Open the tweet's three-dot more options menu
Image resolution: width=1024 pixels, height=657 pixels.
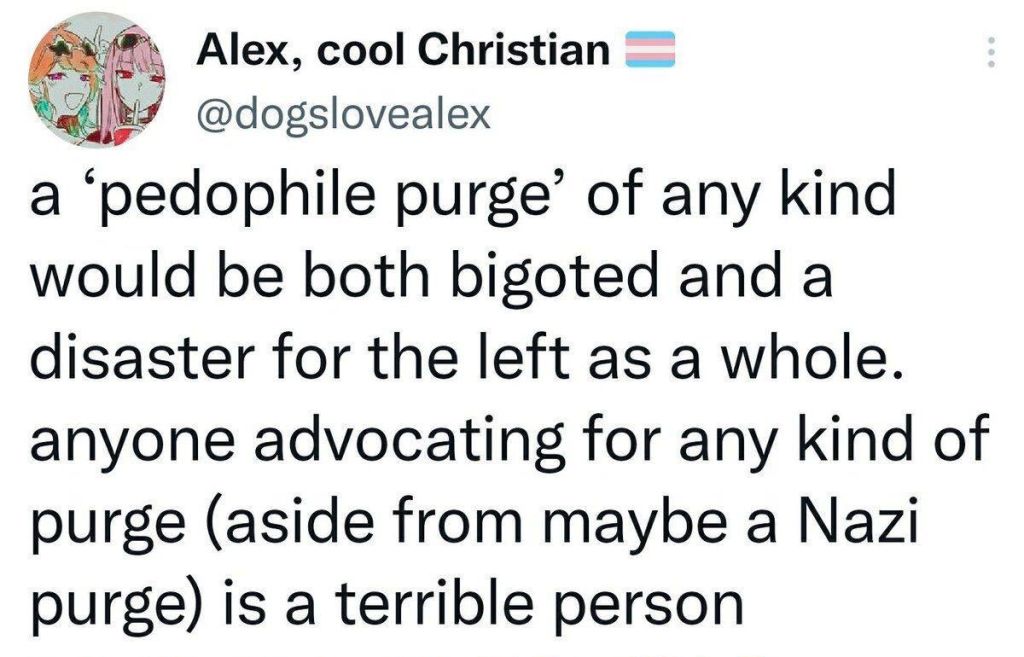pyautogui.click(x=991, y=52)
